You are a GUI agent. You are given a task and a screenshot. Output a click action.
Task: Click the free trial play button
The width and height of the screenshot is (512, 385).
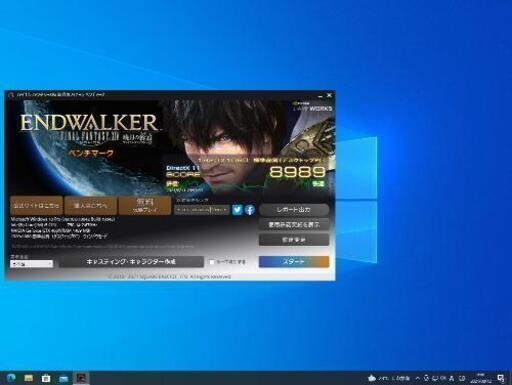[x=145, y=205]
